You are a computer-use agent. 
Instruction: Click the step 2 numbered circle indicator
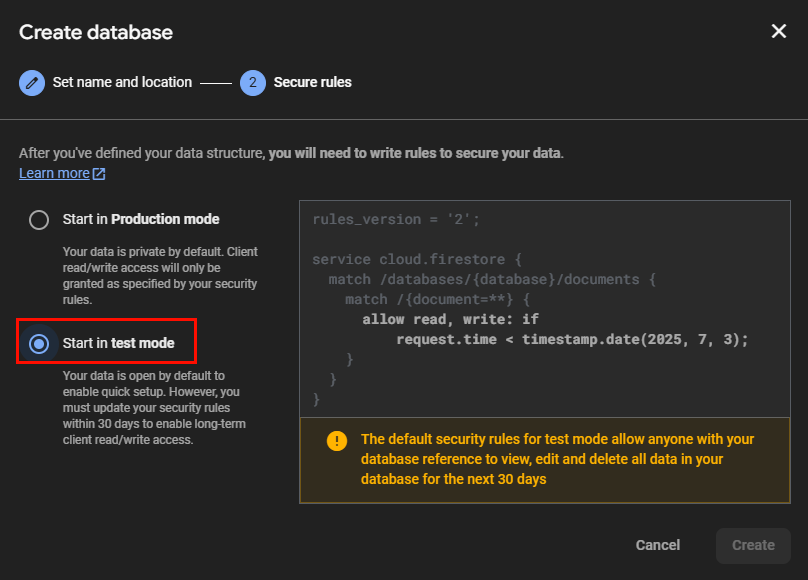(253, 82)
